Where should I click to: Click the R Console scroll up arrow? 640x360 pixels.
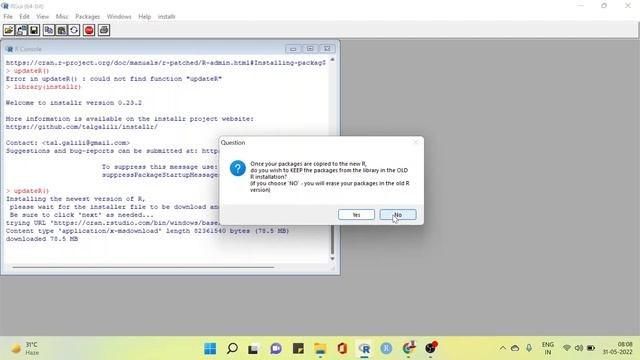tap(332, 60)
